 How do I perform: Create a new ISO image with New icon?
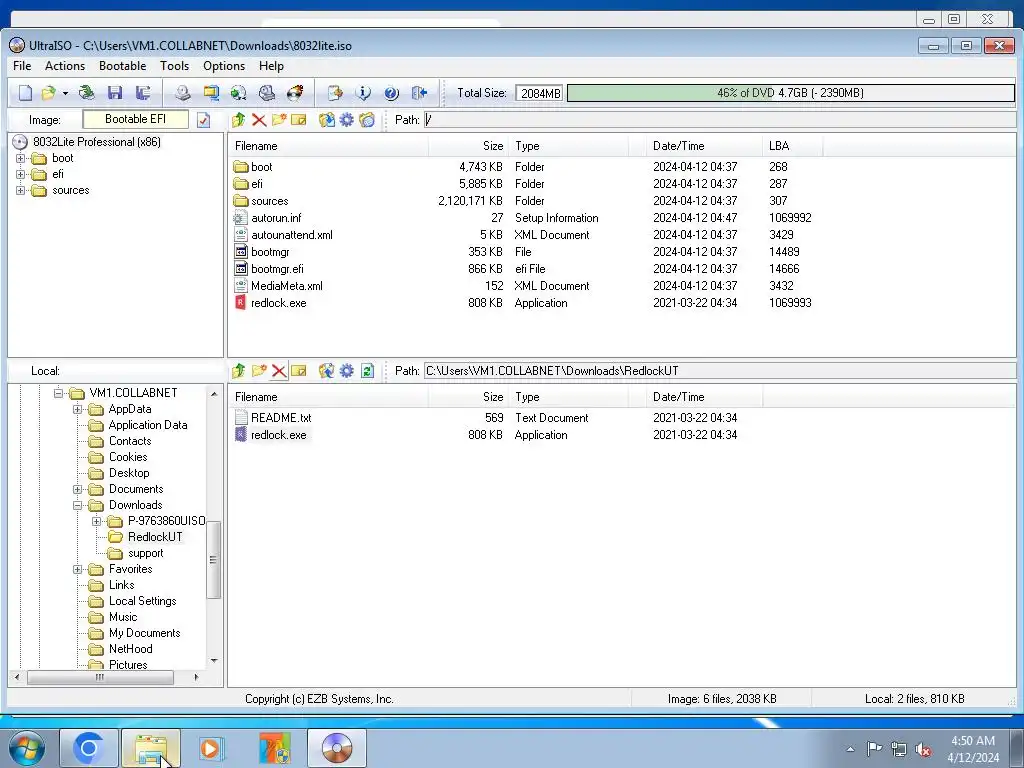tap(25, 93)
